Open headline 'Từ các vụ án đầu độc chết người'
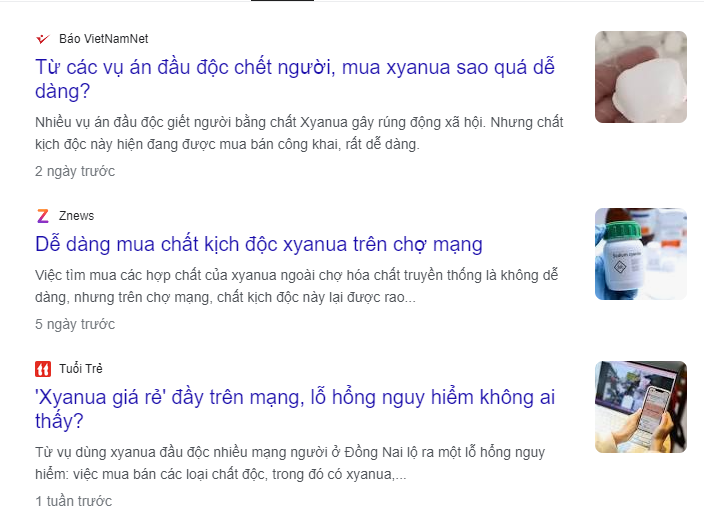Viewport: 704px width, 525px height. (295, 79)
